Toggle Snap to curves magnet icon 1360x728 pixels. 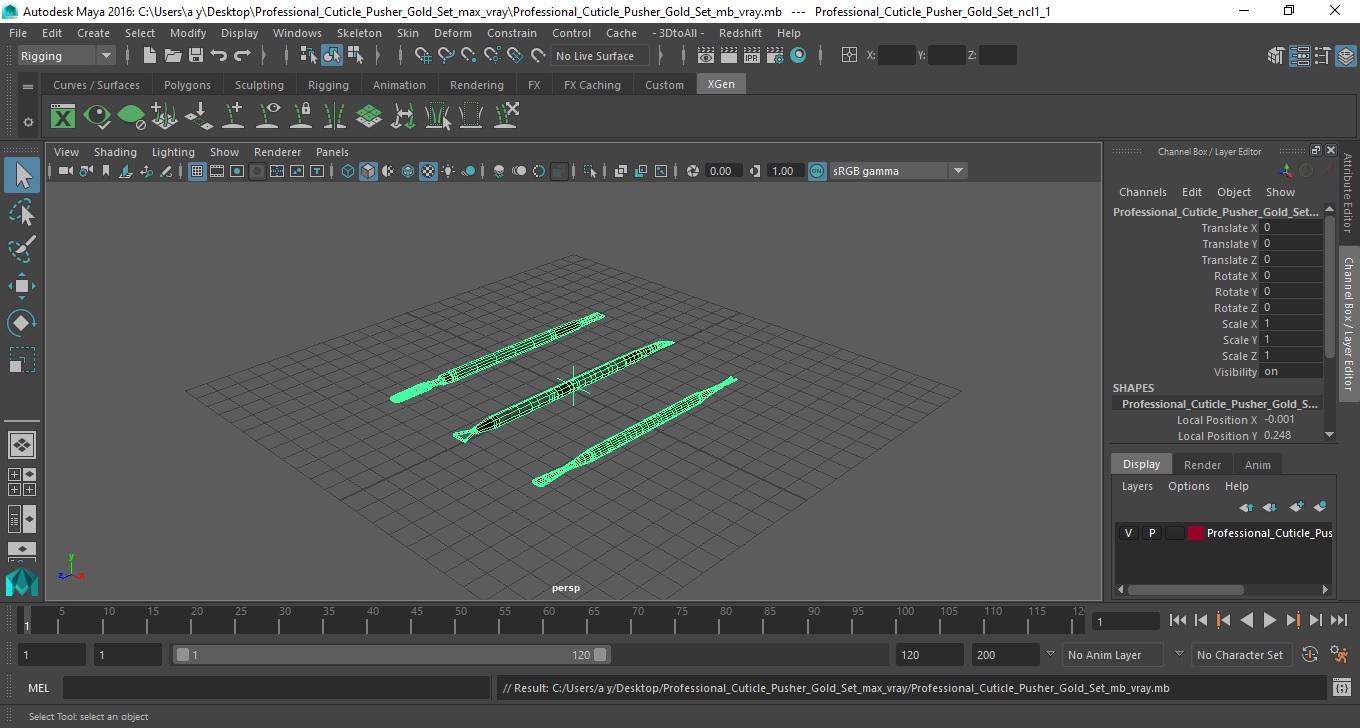[446, 56]
